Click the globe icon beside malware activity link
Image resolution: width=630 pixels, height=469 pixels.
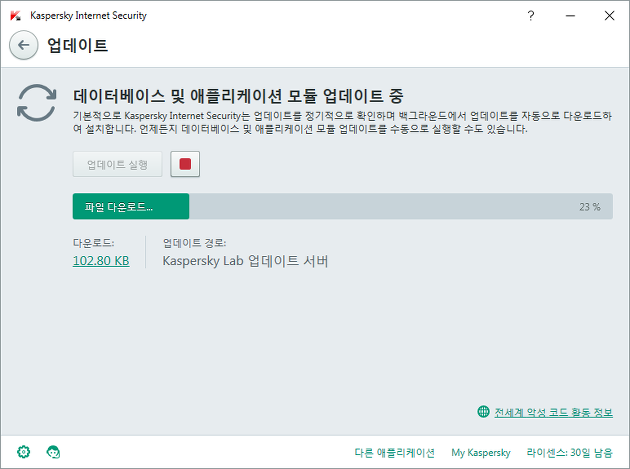[483, 412]
